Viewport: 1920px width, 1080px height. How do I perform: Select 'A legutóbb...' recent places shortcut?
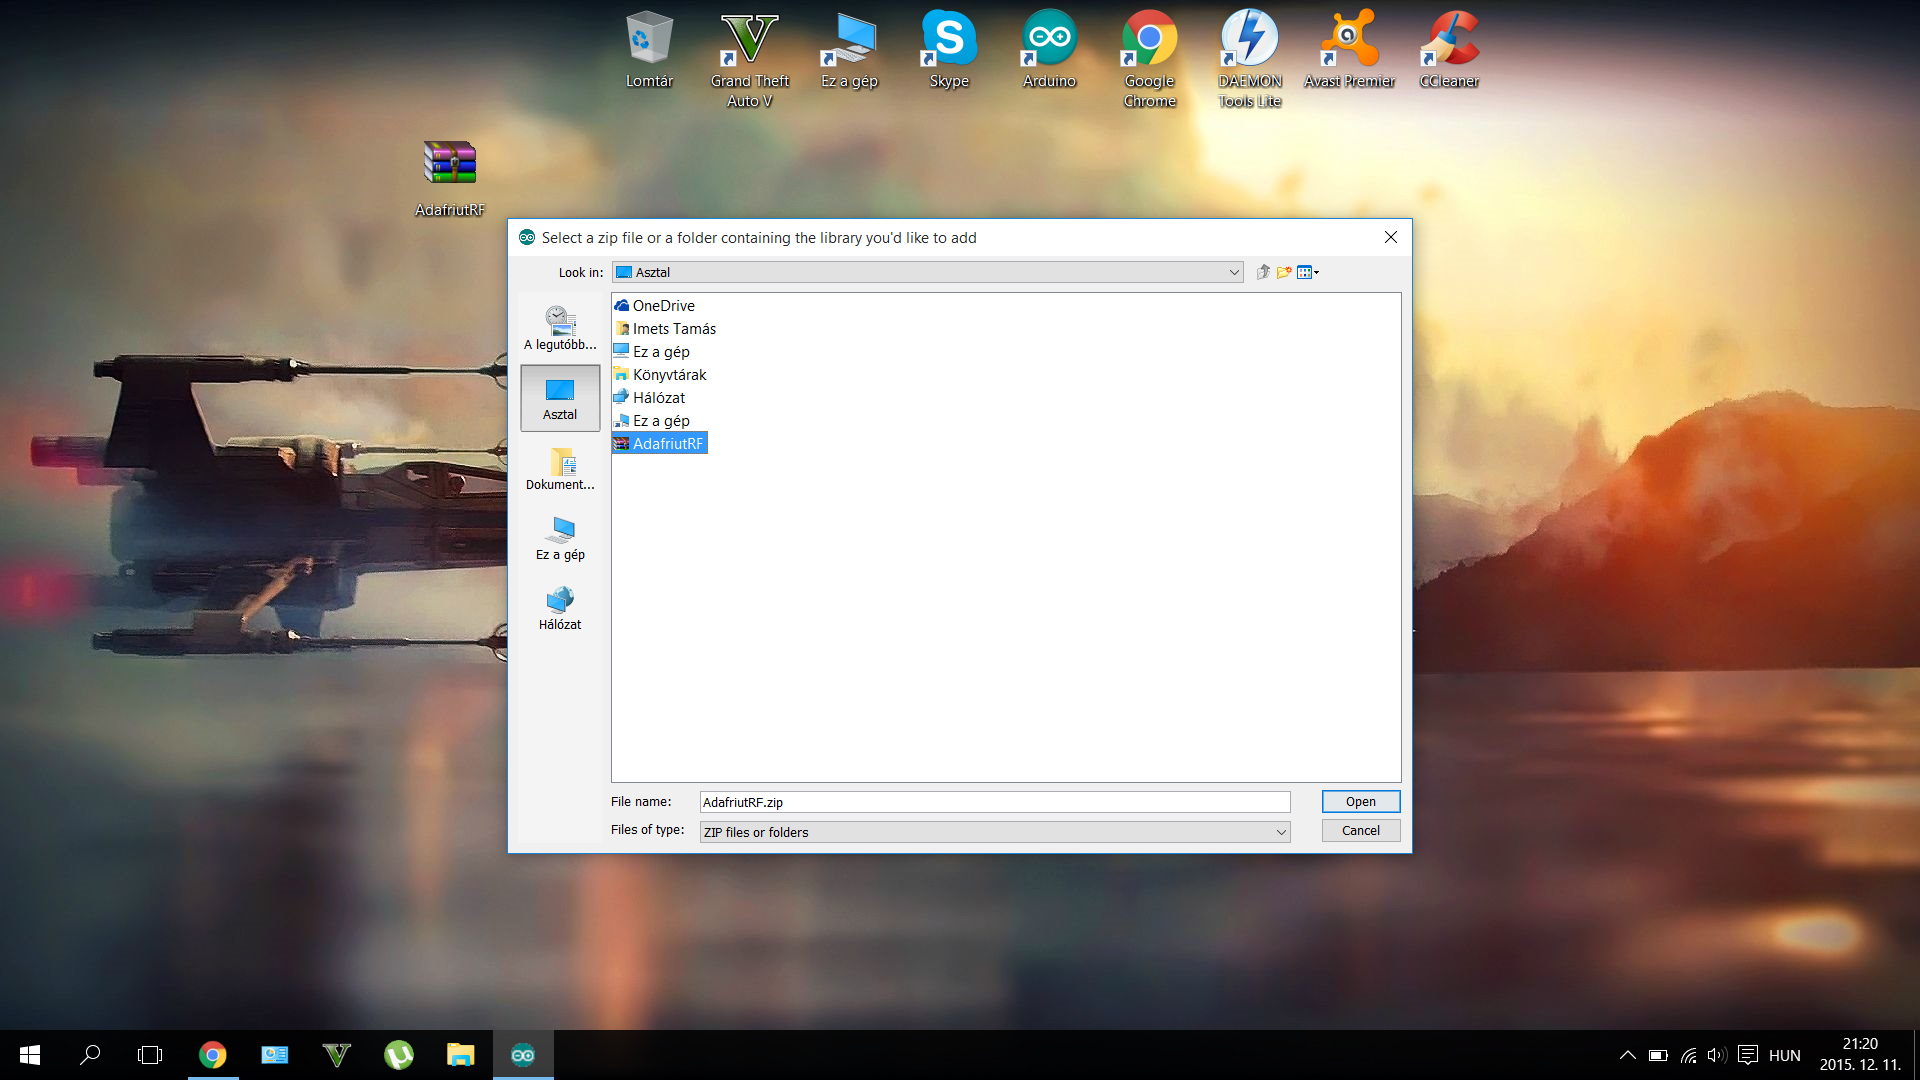(560, 328)
